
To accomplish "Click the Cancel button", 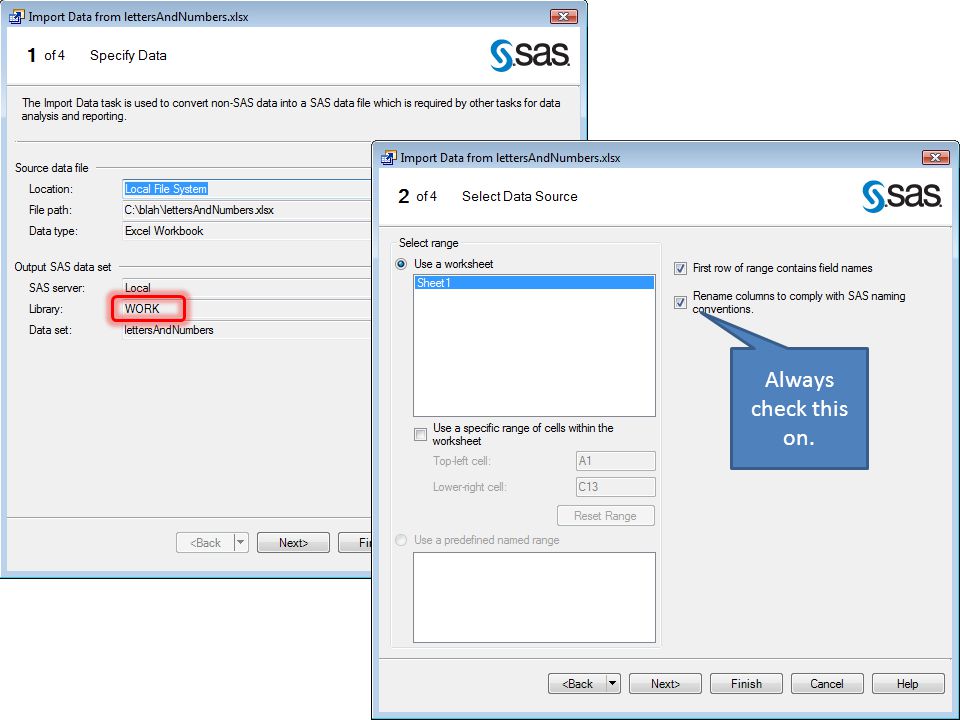I will (x=827, y=683).
